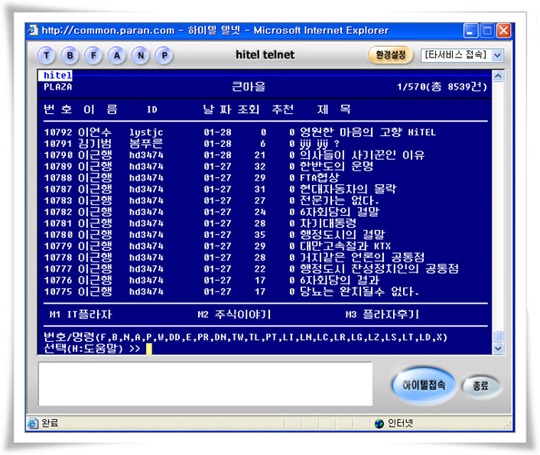Select post 10781 자기대통령

click(200, 223)
